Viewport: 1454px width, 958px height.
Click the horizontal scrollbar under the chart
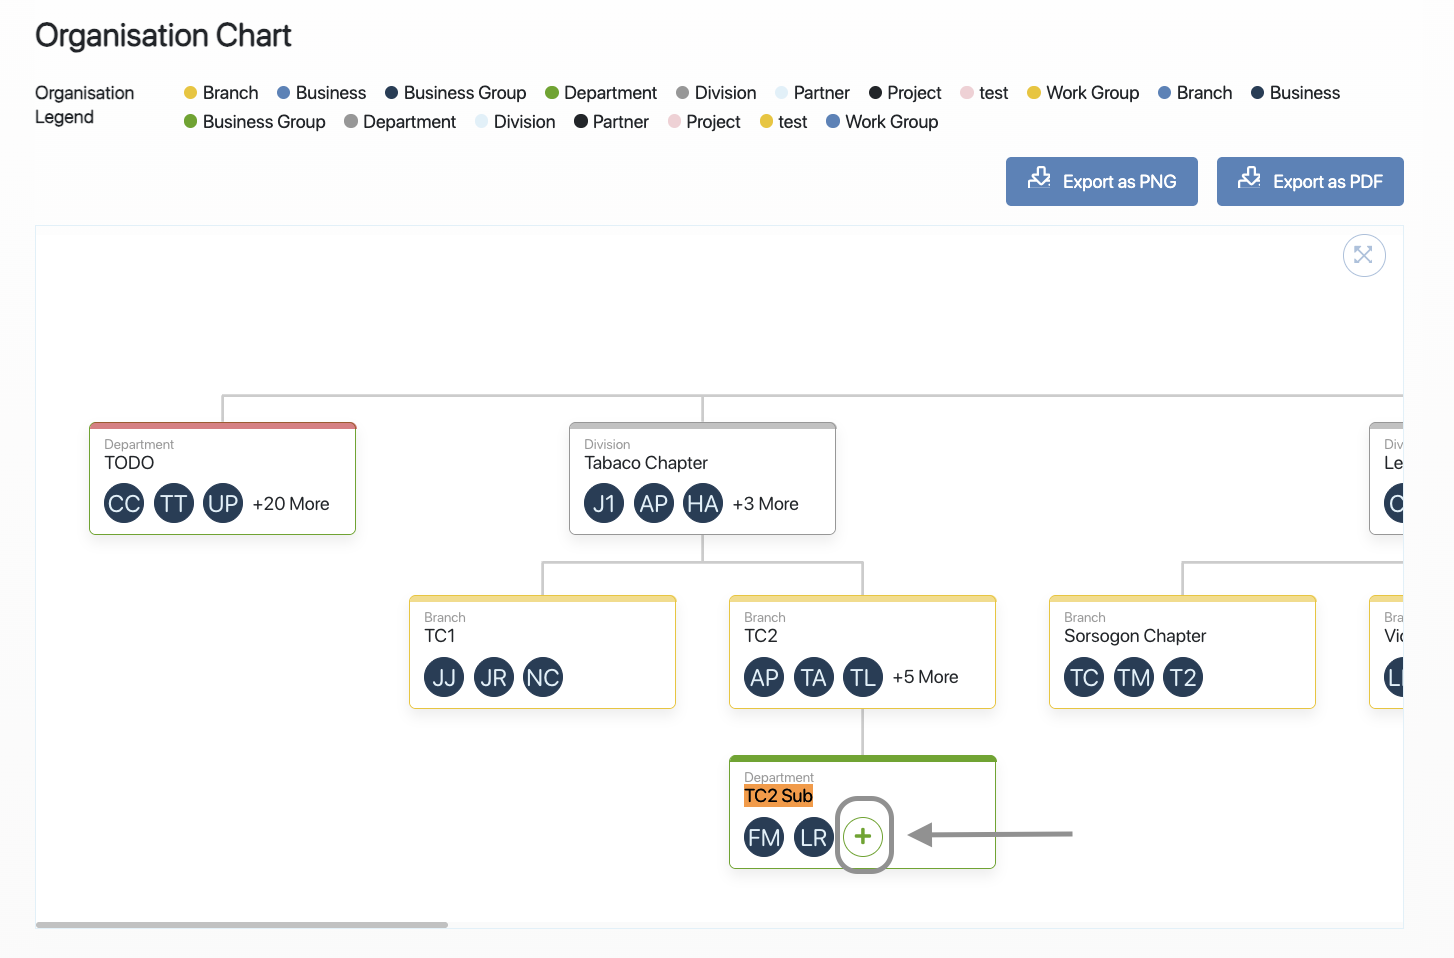pyautogui.click(x=241, y=925)
